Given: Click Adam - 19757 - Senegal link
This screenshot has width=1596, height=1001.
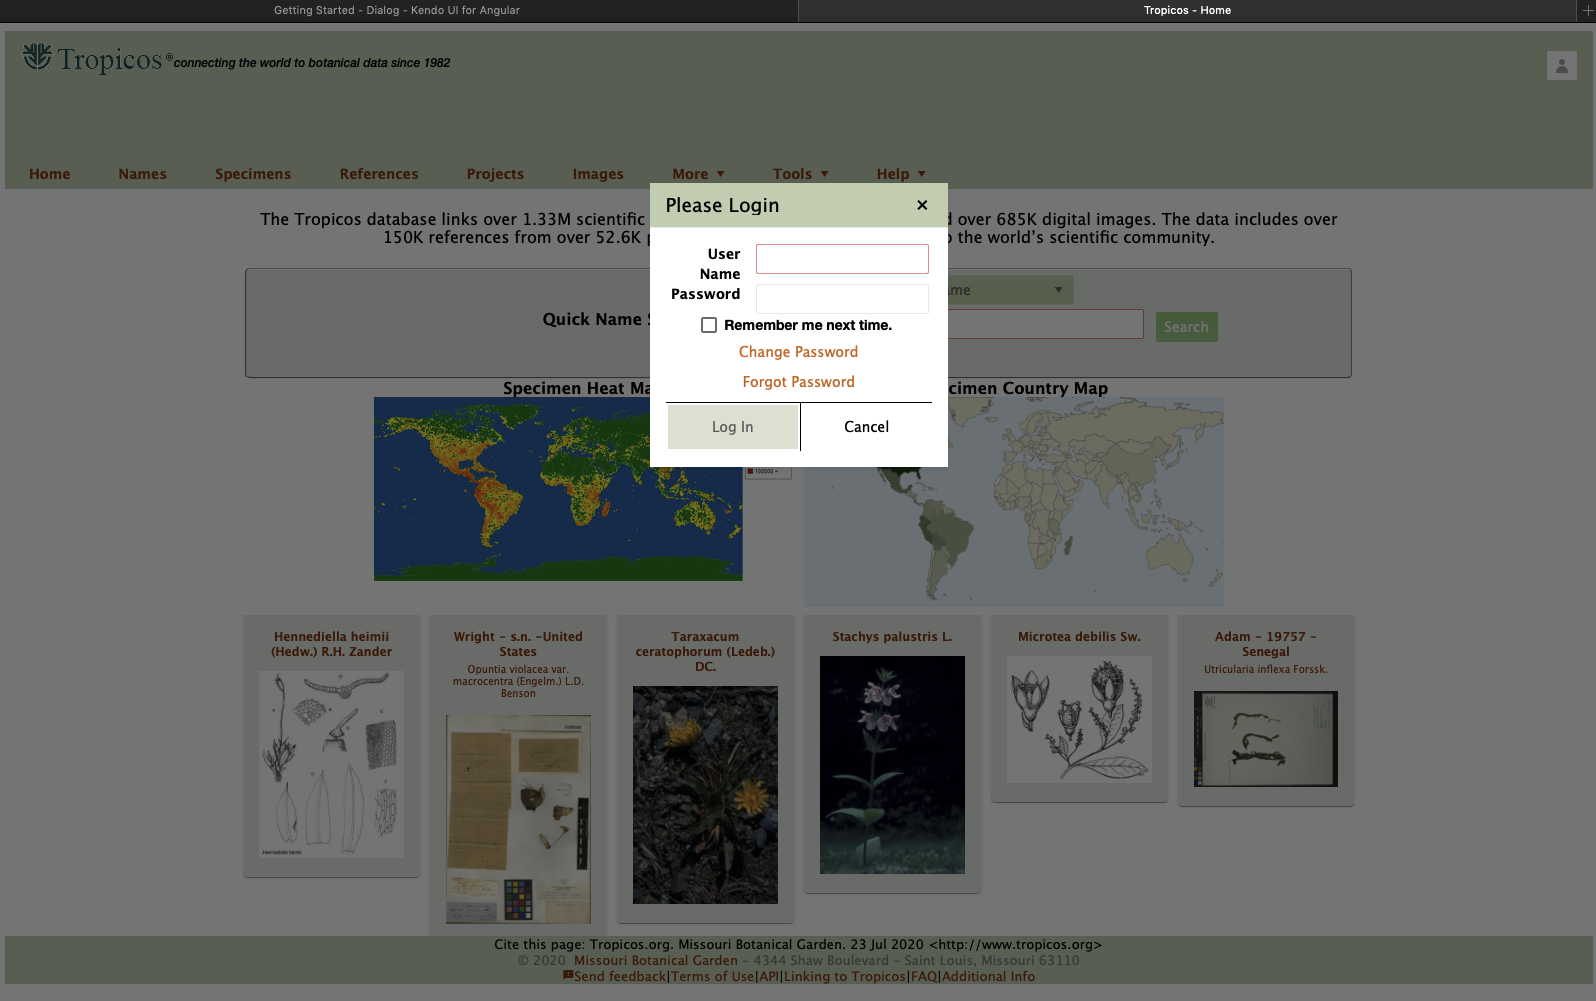Looking at the screenshot, I should point(1266,644).
